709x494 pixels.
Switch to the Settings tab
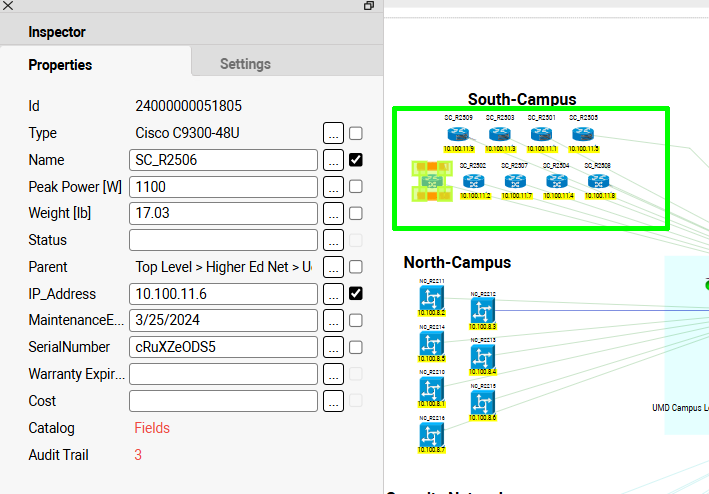(x=245, y=64)
